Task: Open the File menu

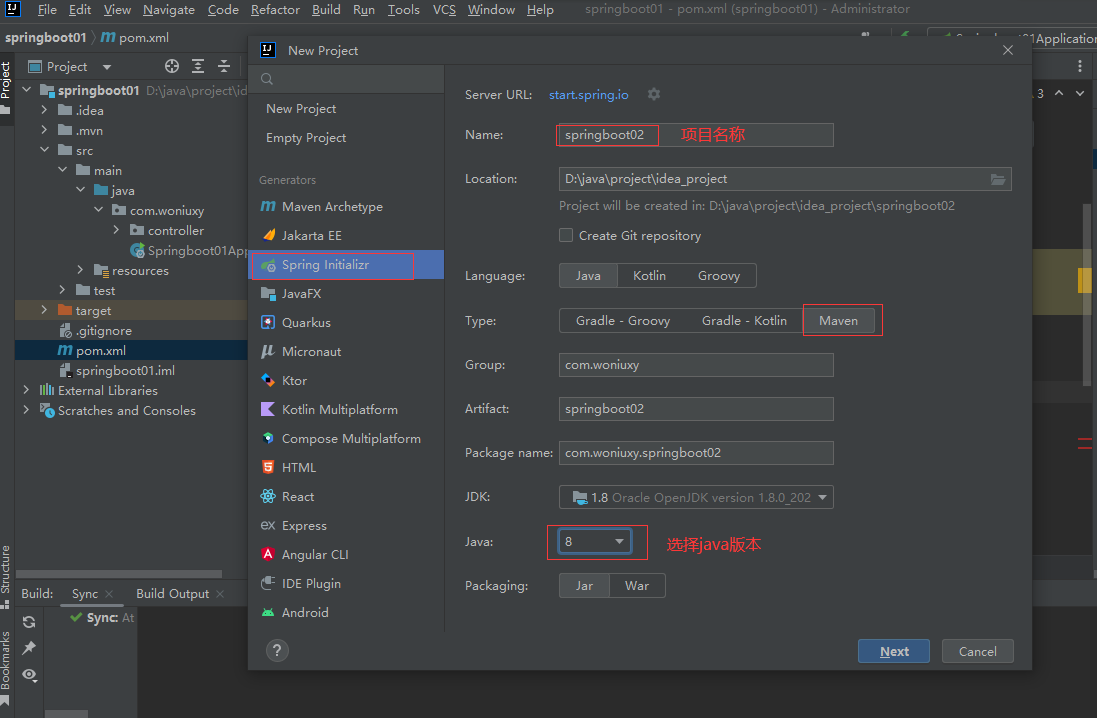Action: pyautogui.click(x=48, y=10)
